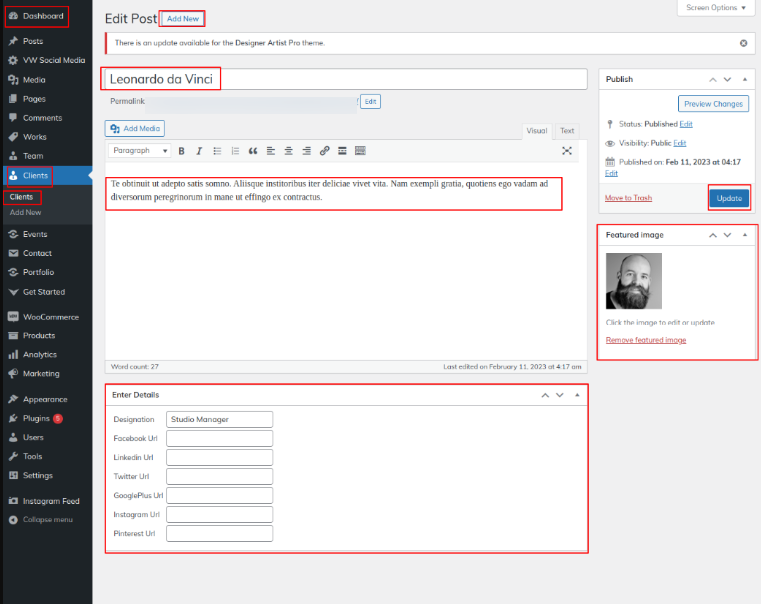Click the Remove featured image link
Viewport: 761px width, 604px height.
(x=646, y=340)
